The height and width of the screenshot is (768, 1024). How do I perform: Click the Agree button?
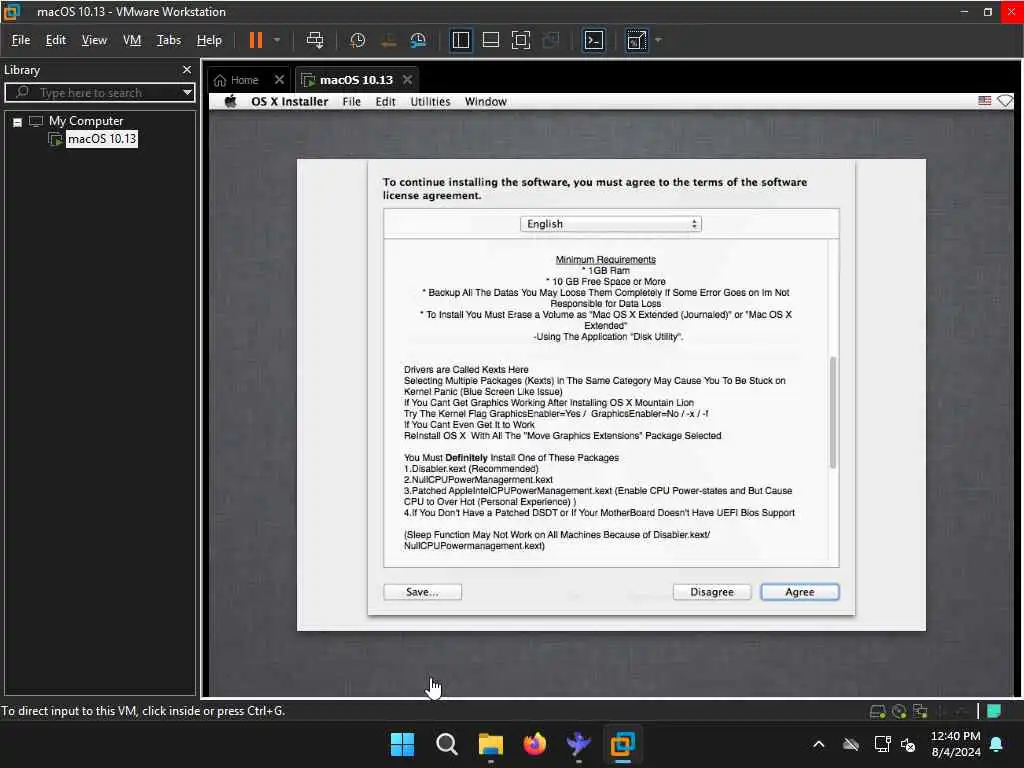[x=800, y=592]
